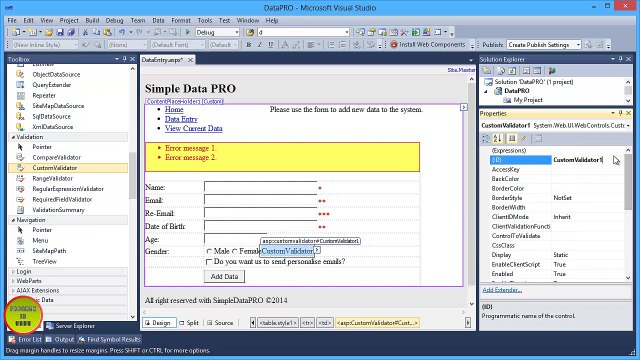Image resolution: width=640 pixels, height=360 pixels.
Task: Show Events via the lightning bolt icon
Action: (523, 139)
